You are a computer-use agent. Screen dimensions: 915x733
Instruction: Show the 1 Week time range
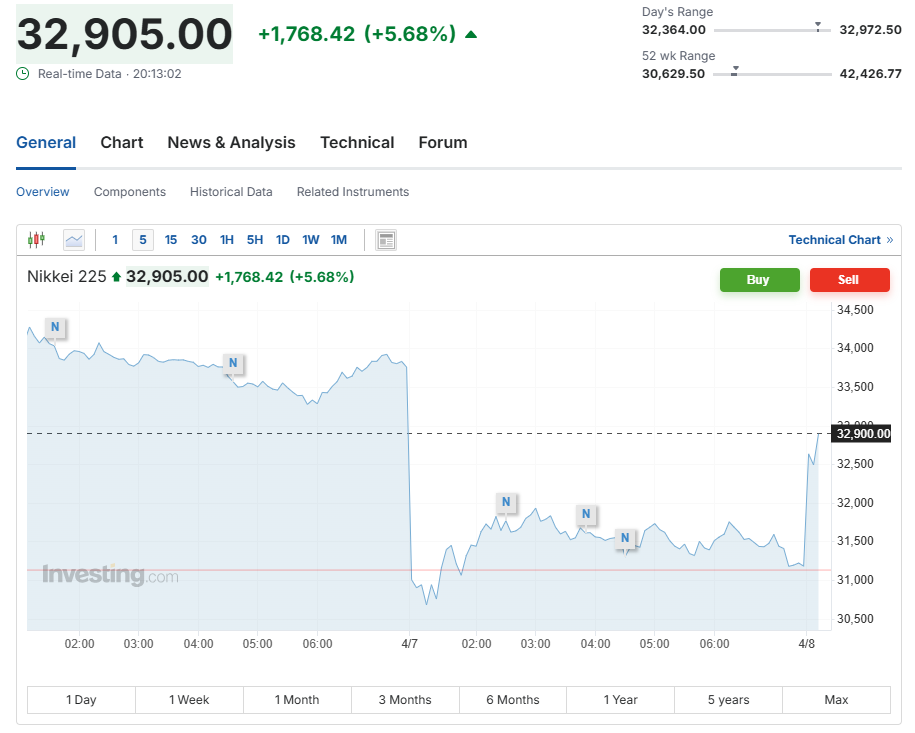pyautogui.click(x=189, y=700)
